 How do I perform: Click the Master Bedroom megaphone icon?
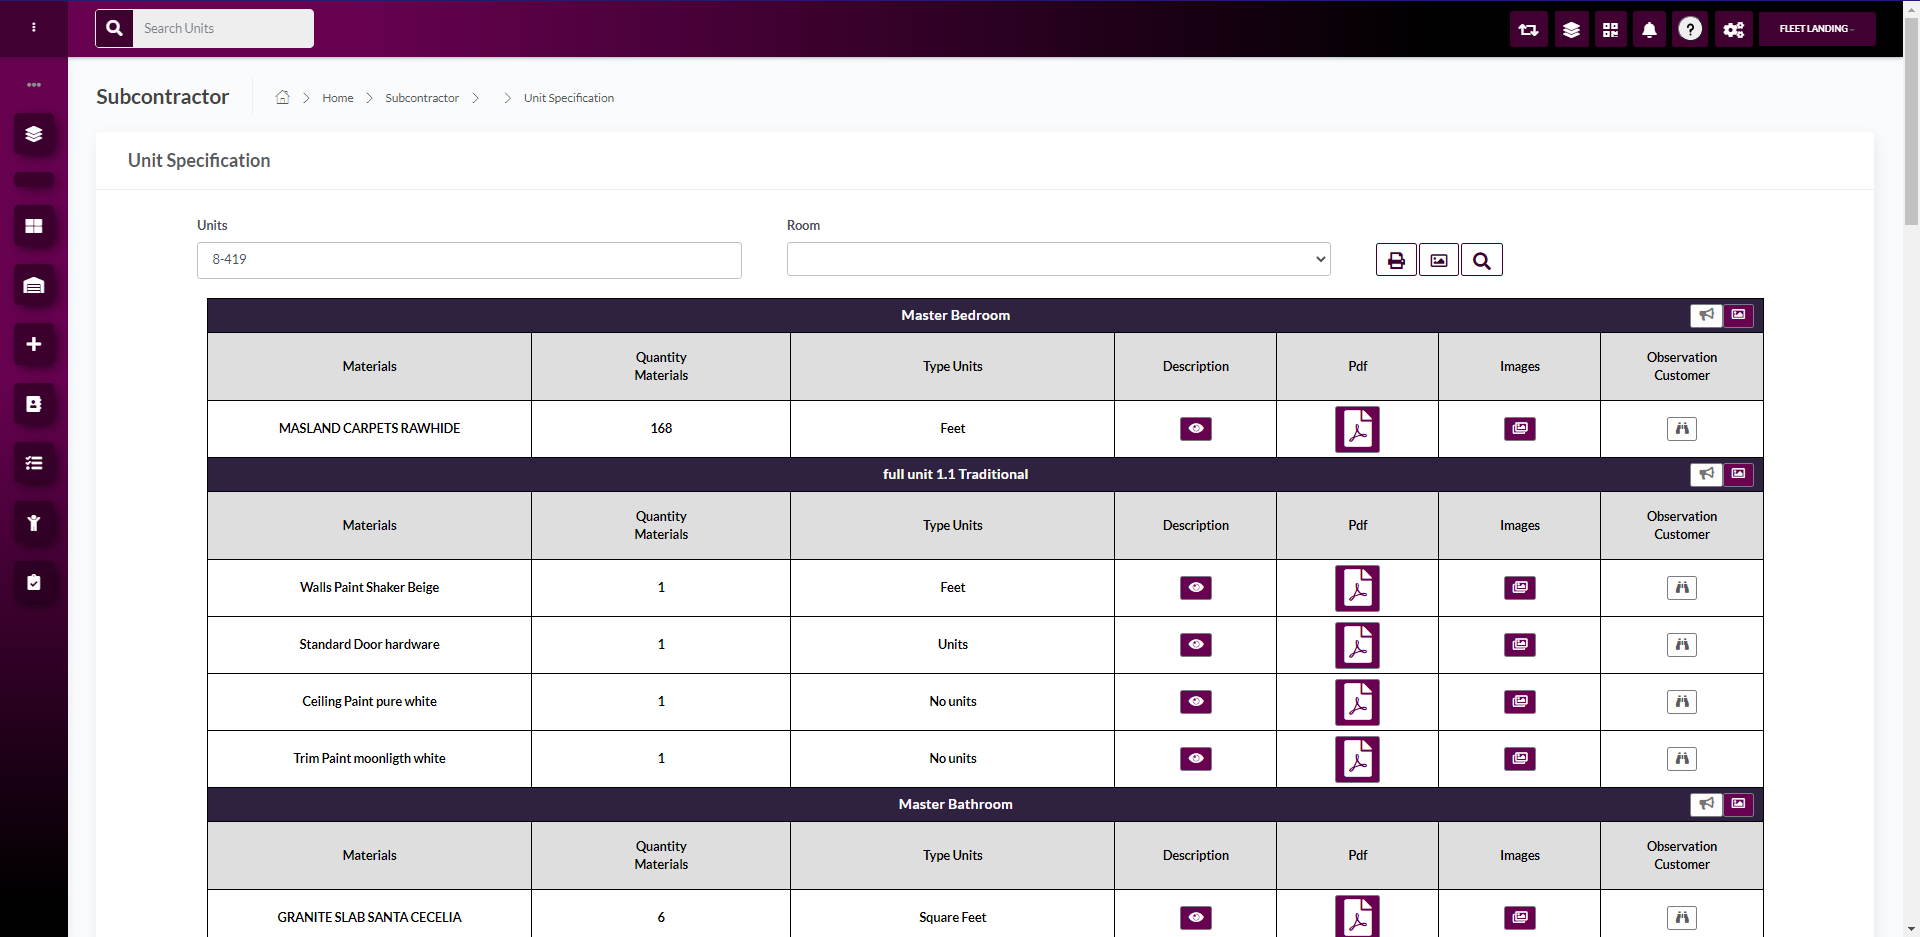1706,315
